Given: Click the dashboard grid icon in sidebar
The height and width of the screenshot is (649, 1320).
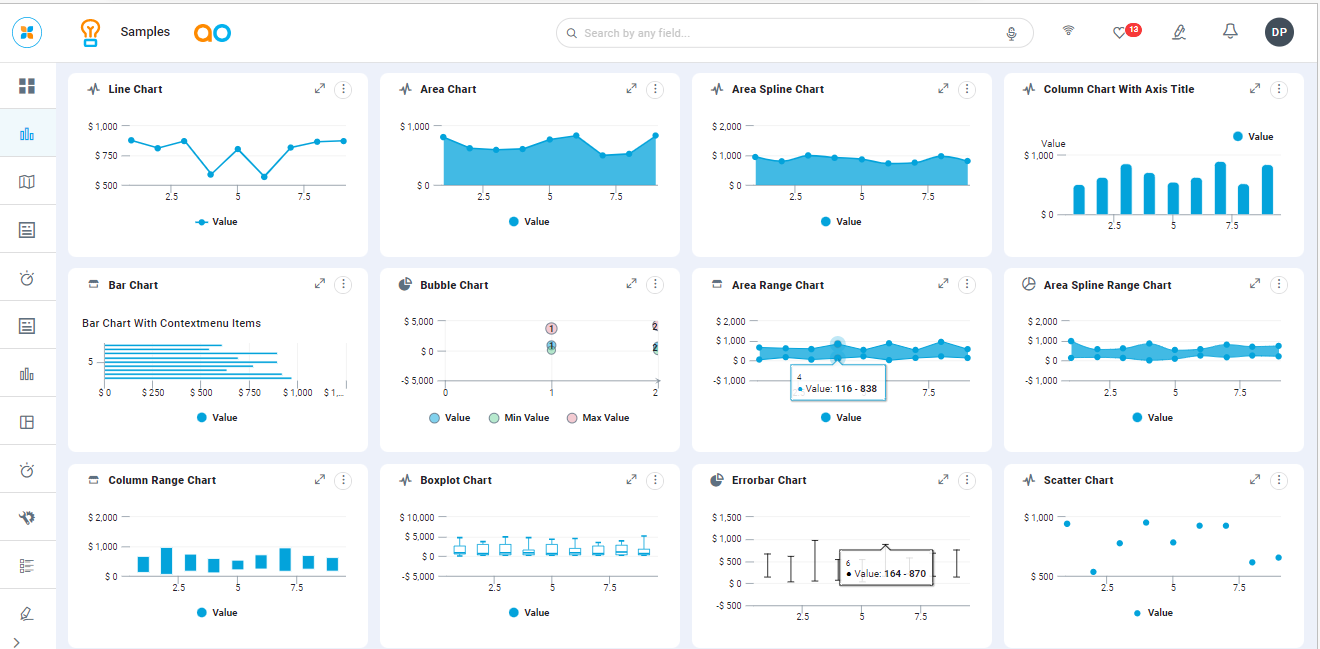Looking at the screenshot, I should coord(27,86).
